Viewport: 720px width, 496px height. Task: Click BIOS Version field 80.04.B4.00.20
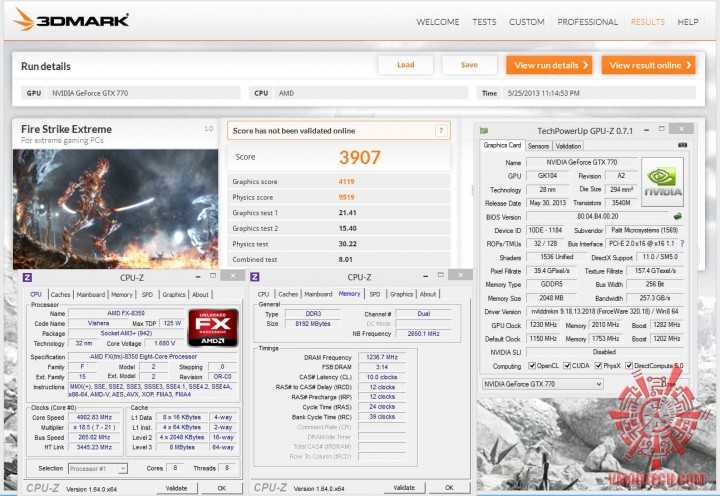pos(597,216)
